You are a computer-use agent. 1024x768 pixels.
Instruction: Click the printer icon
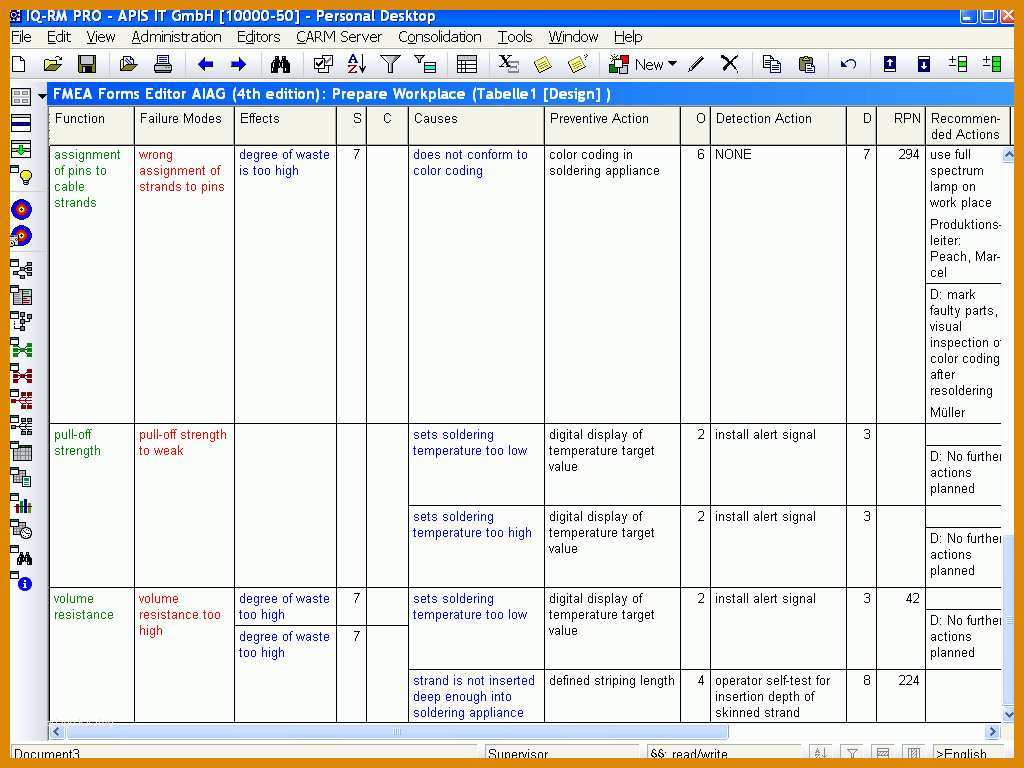pyautogui.click(x=163, y=64)
